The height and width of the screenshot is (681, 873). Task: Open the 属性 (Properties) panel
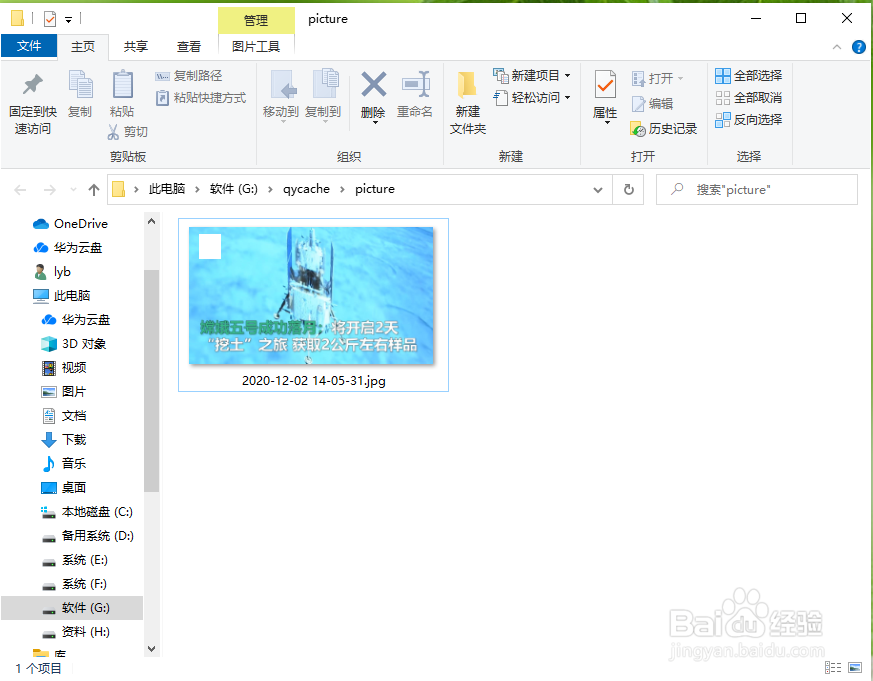pyautogui.click(x=604, y=97)
